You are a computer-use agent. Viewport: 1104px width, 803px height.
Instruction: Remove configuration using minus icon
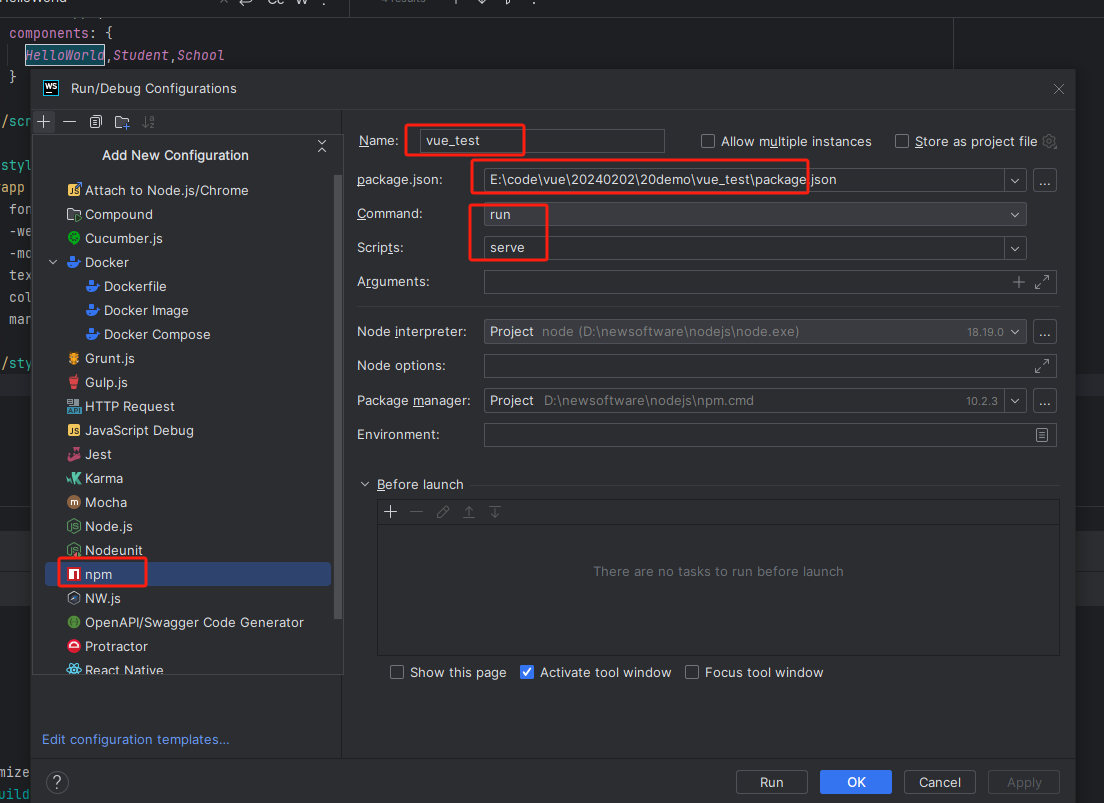pos(69,122)
